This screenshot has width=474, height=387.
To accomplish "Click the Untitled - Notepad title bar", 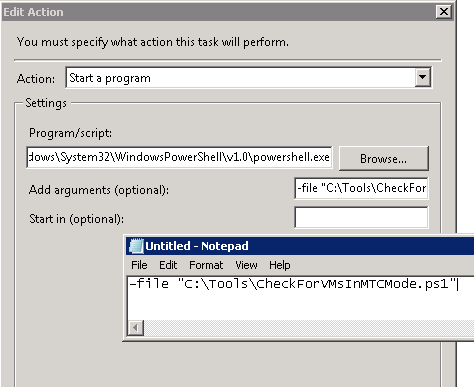I will (300, 246).
